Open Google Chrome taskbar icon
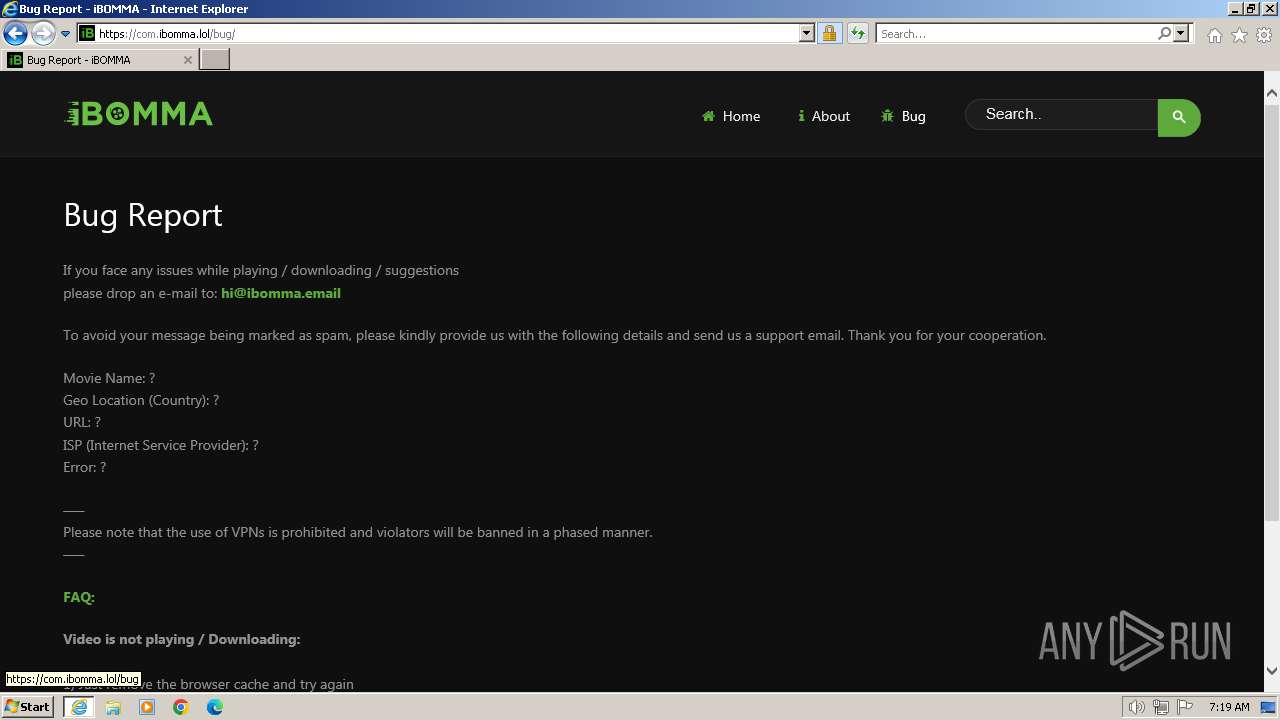 [181, 707]
